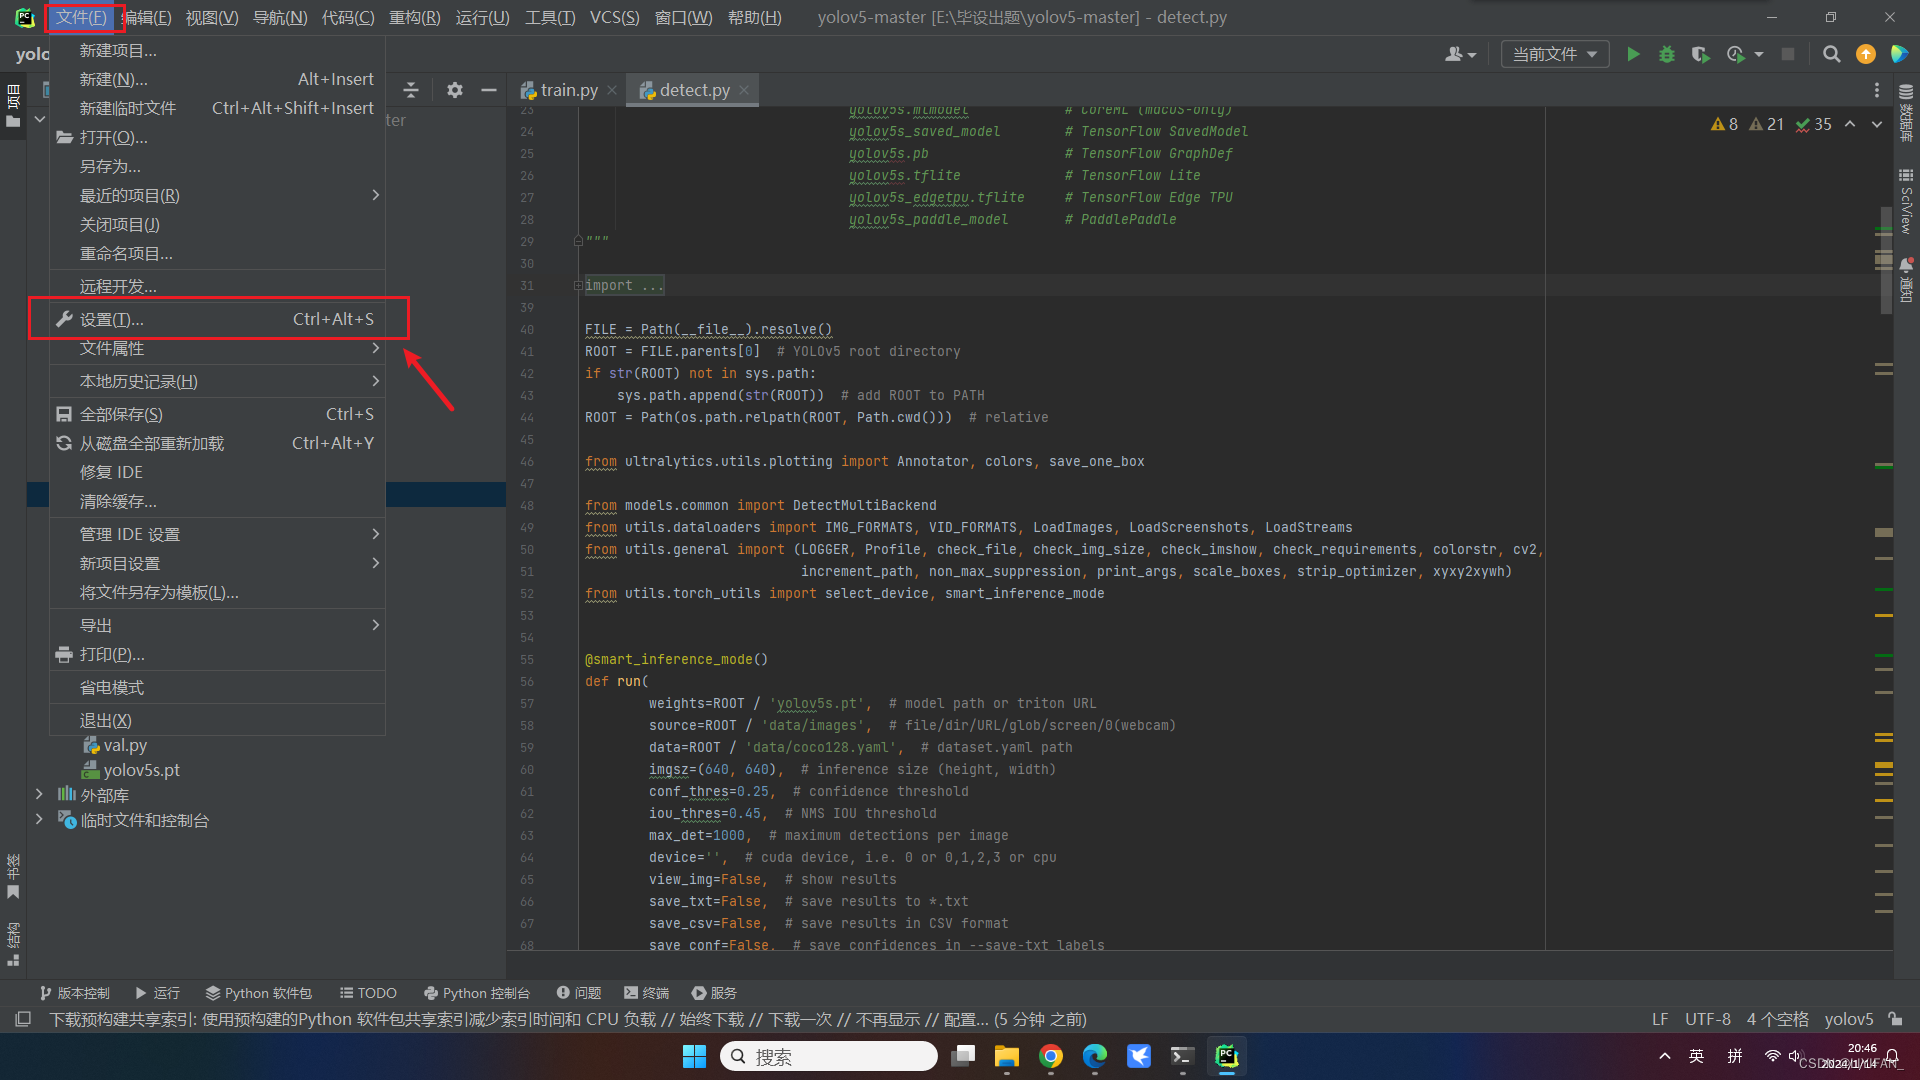Viewport: 1920px width, 1080px height.
Task: Toggle the import fold marker in gutter
Action: pos(578,286)
